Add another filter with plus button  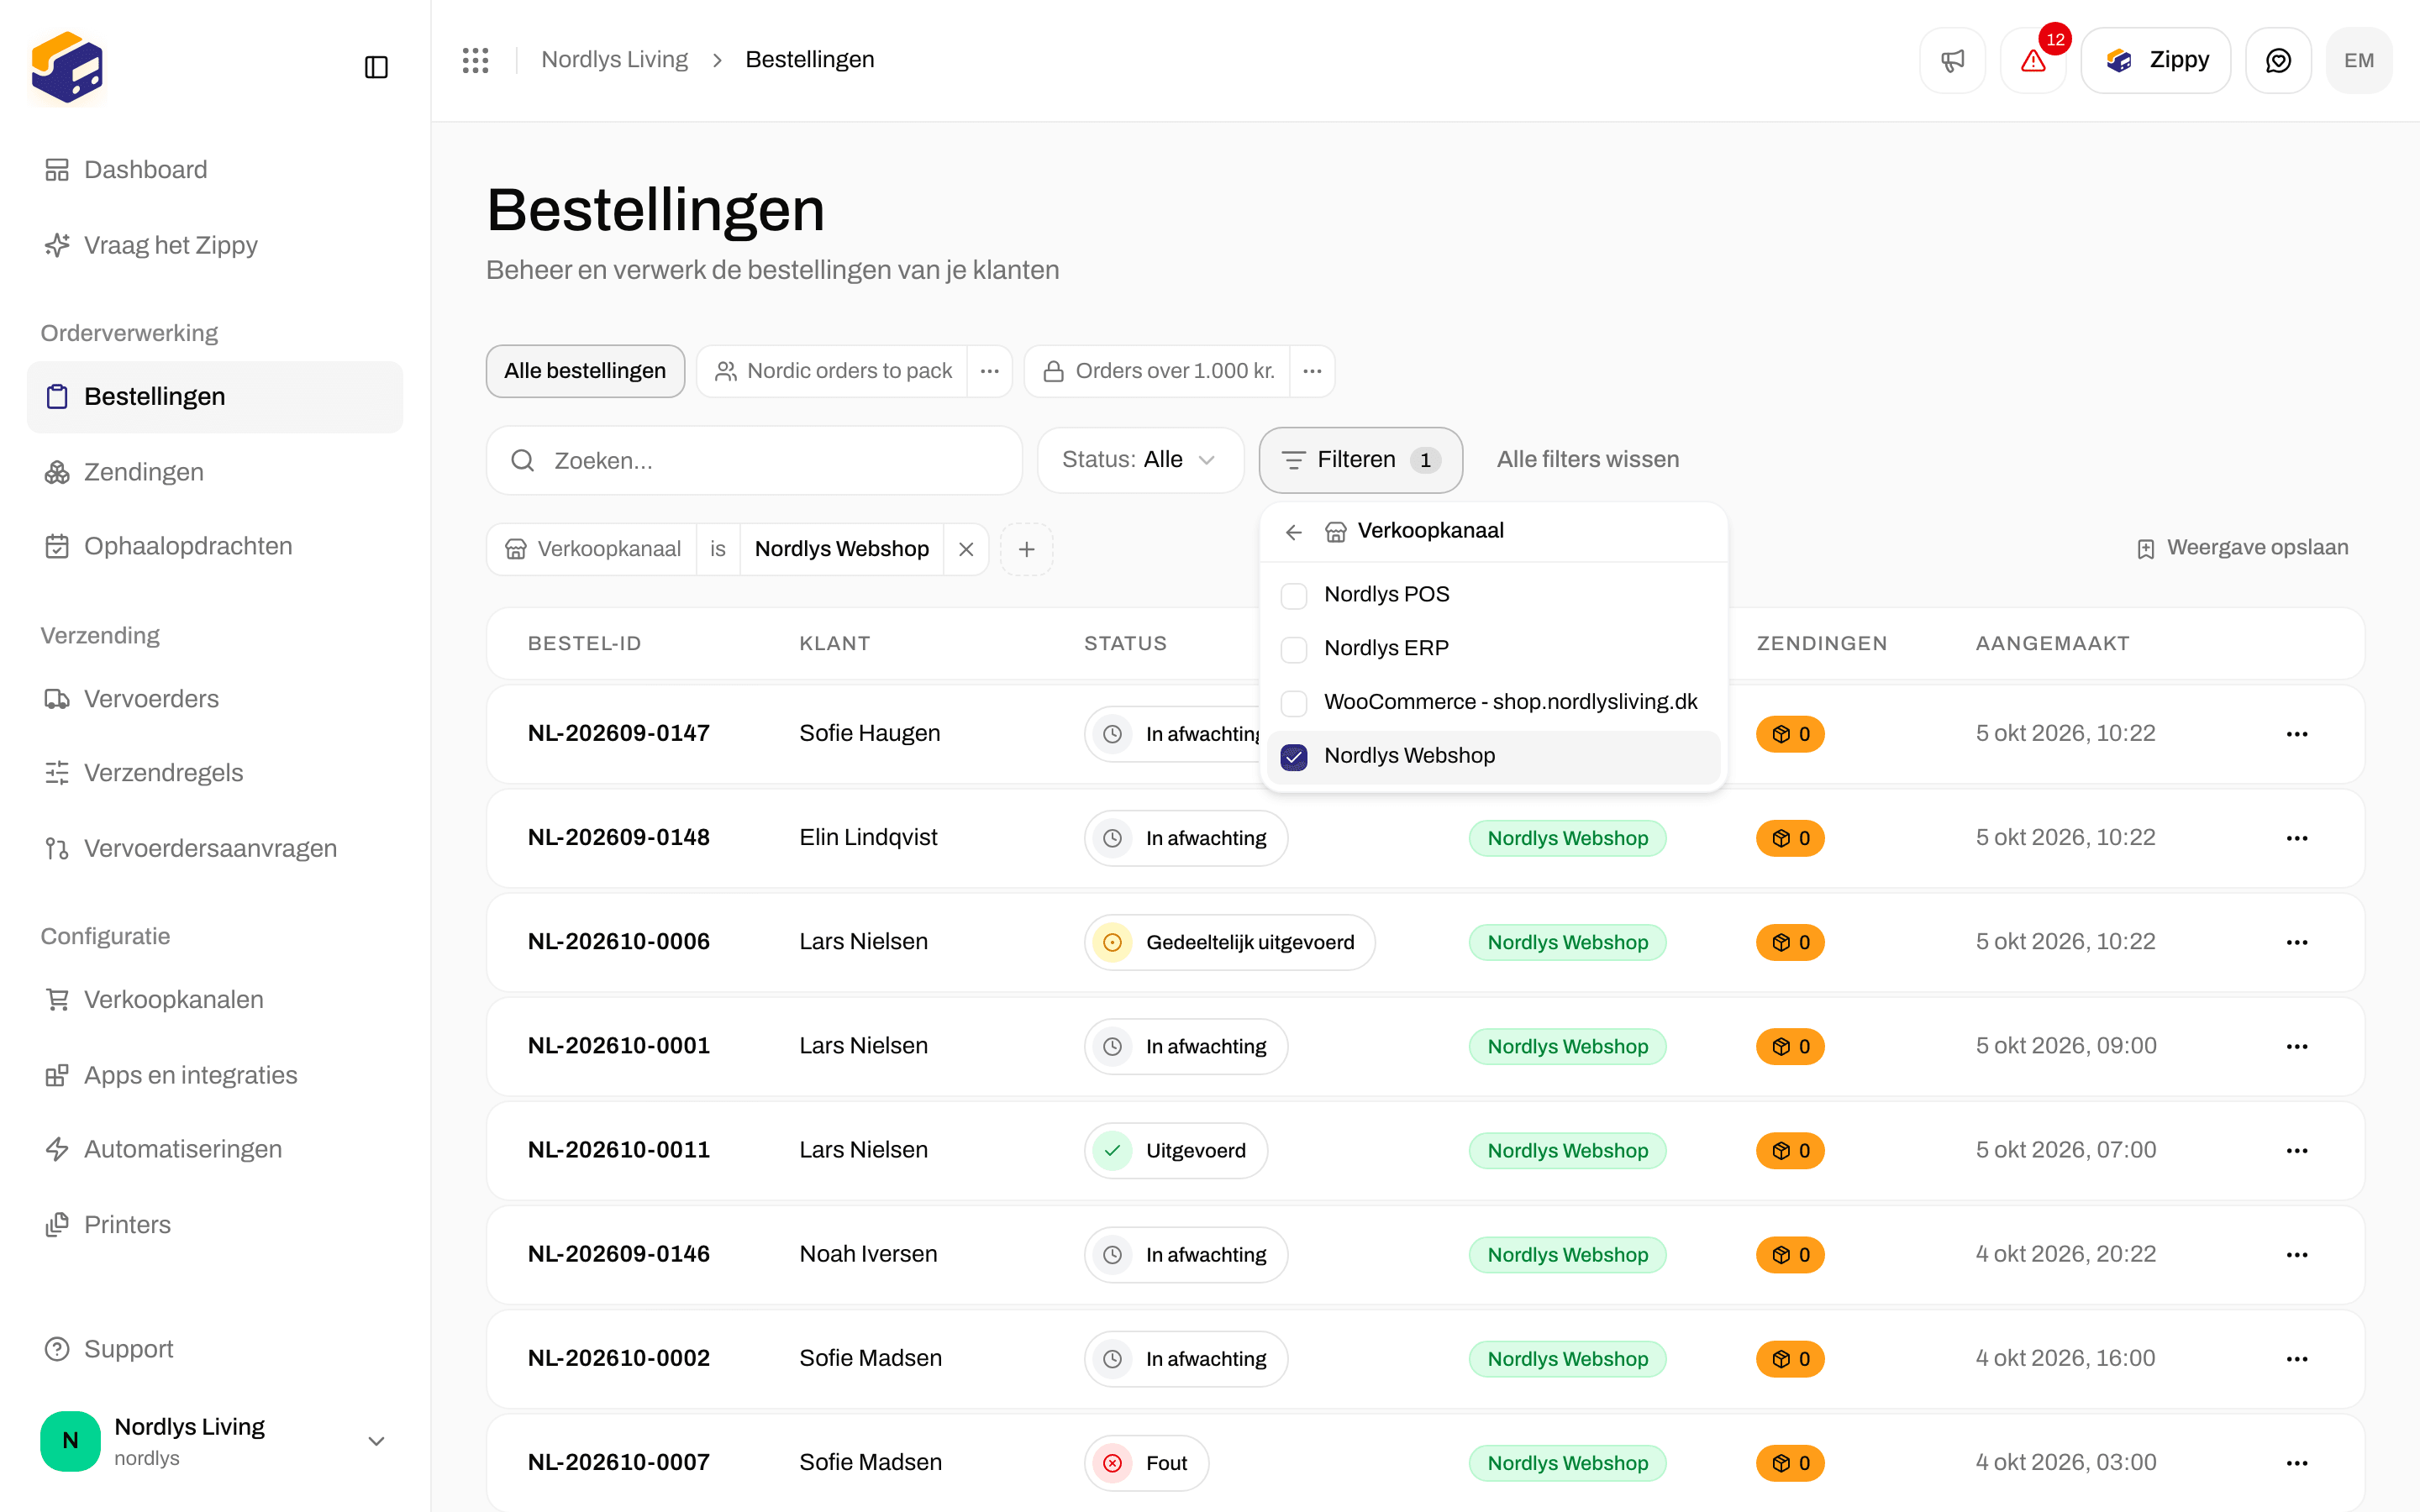(1026, 549)
